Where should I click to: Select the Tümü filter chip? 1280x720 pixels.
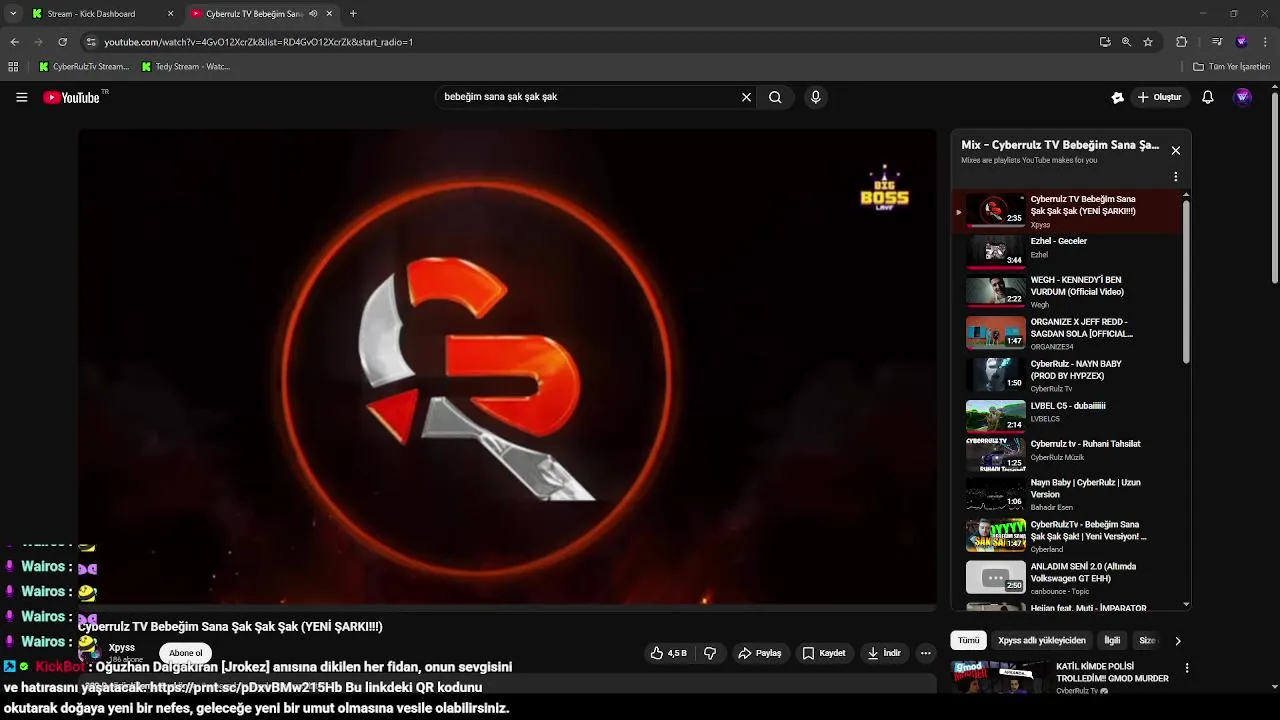point(968,640)
